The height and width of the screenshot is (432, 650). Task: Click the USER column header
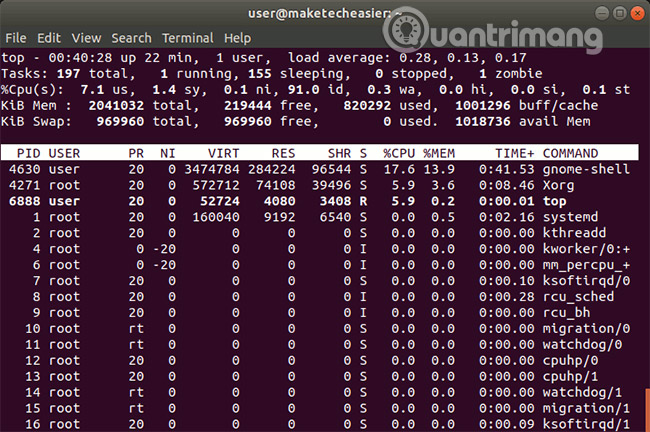[64, 153]
